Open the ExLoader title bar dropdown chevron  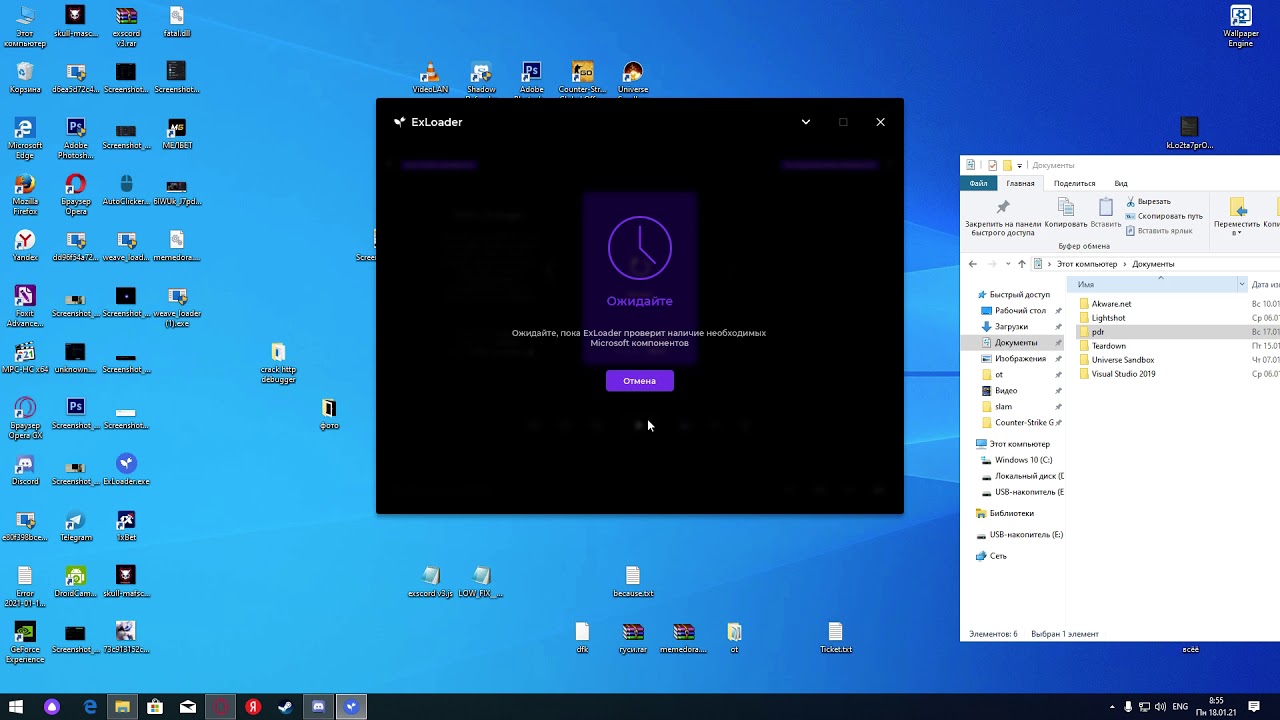pyautogui.click(x=806, y=122)
